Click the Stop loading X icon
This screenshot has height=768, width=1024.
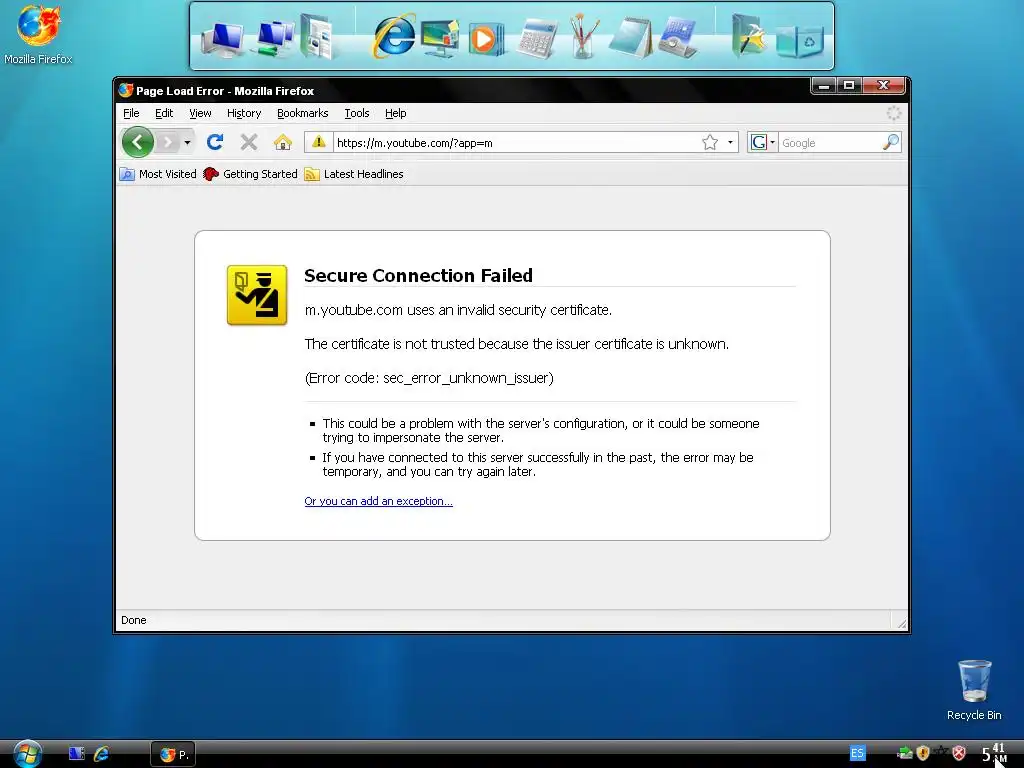click(249, 142)
